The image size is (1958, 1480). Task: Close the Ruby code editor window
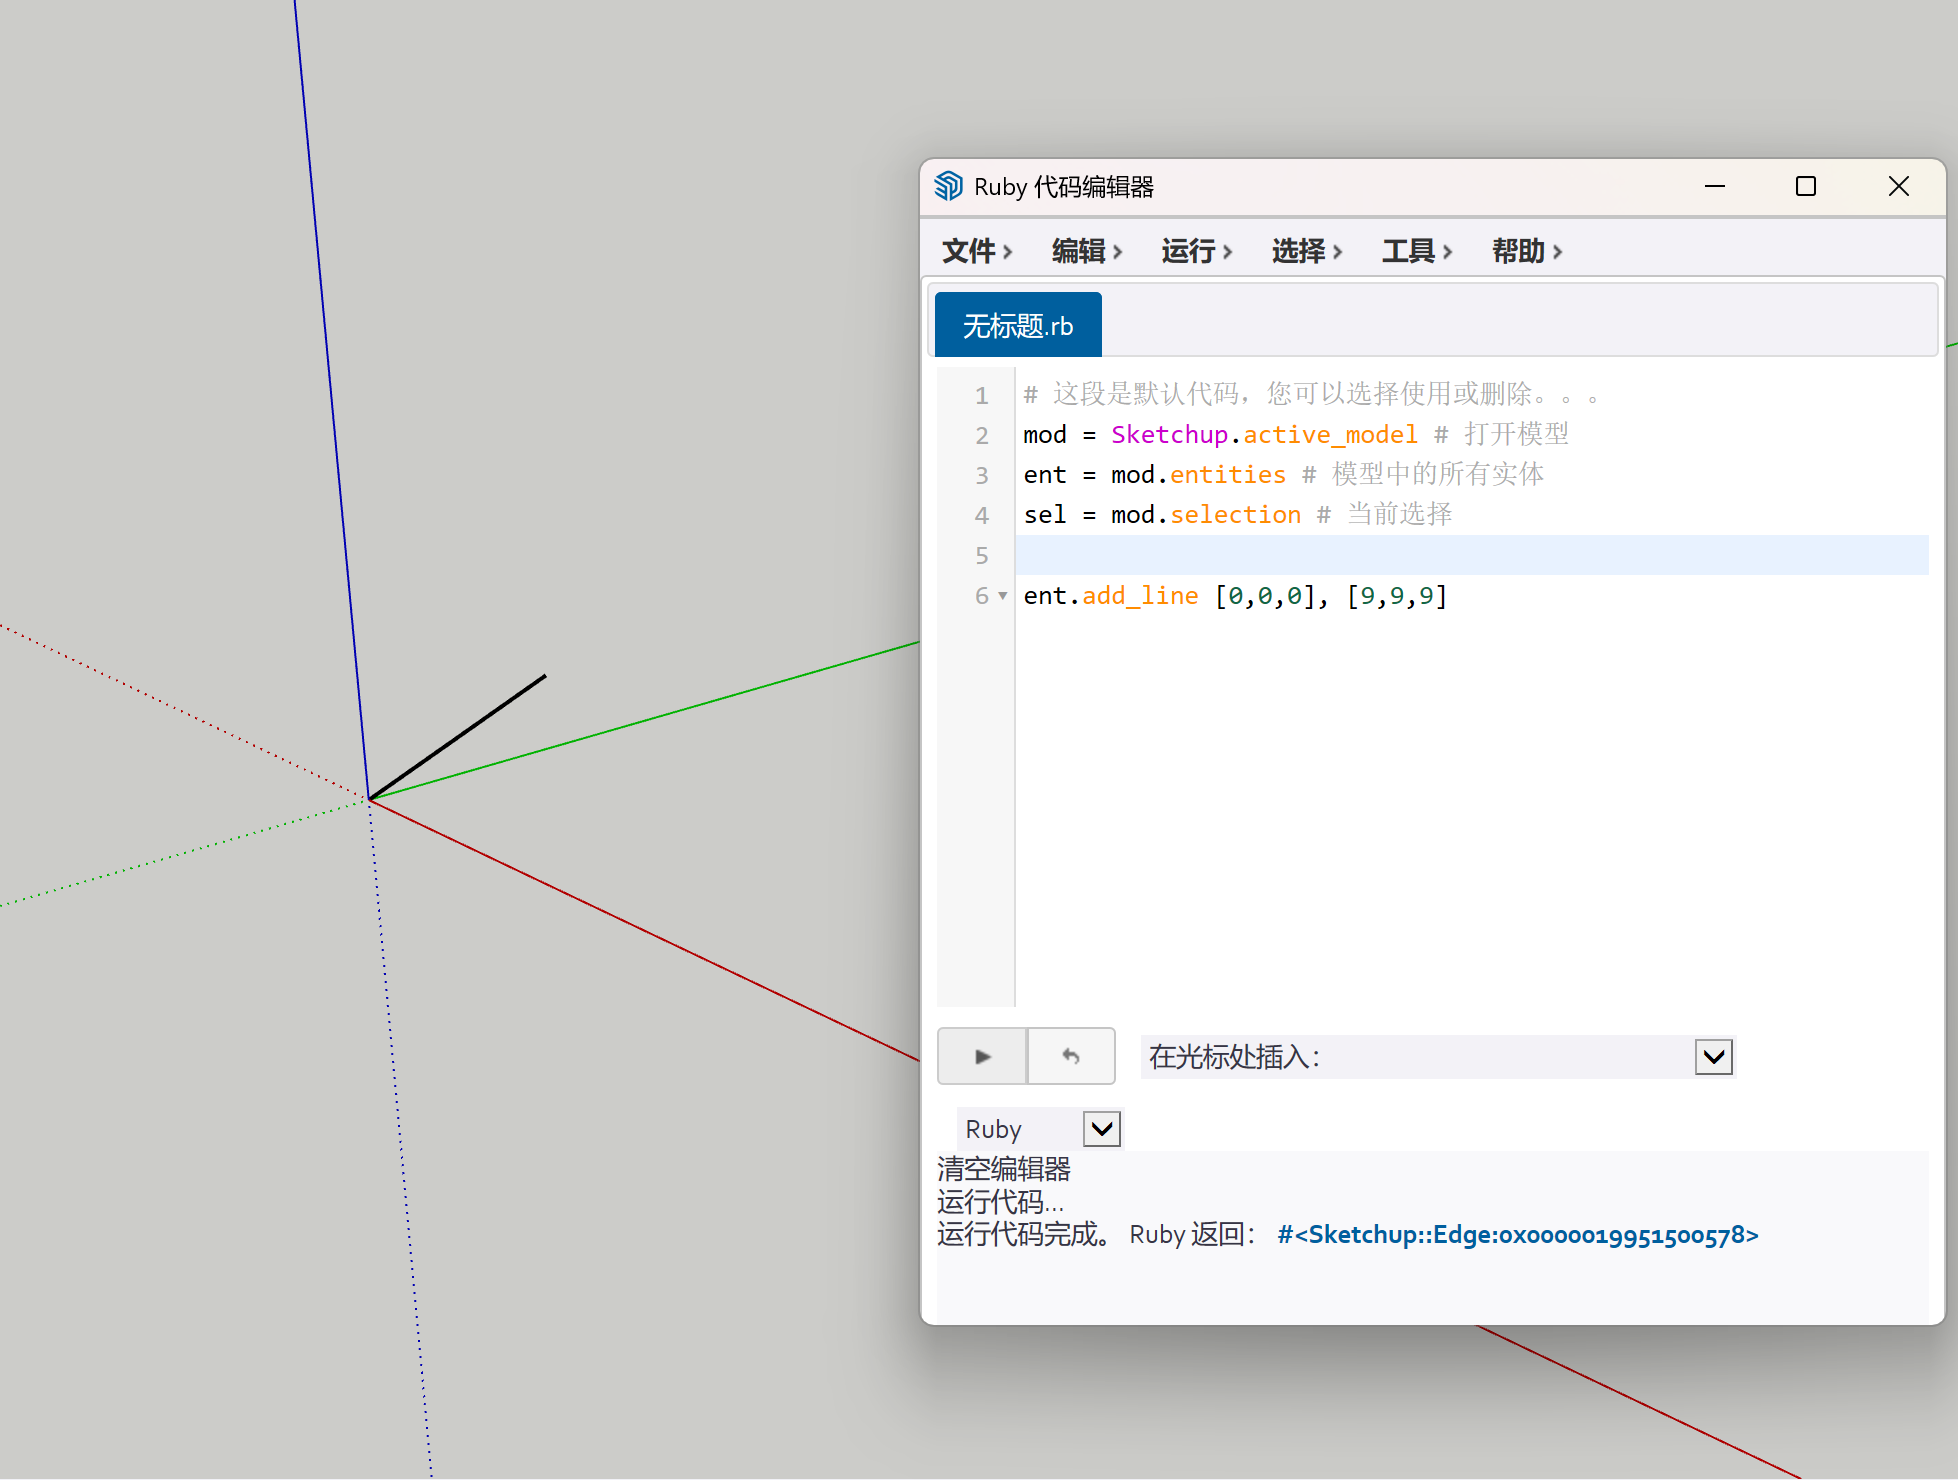[x=1899, y=186]
